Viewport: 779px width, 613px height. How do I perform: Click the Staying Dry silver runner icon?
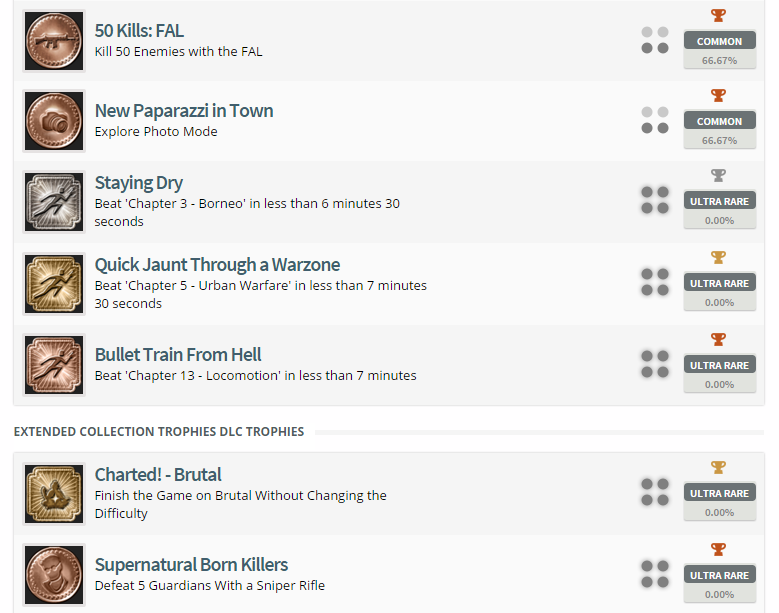53,202
